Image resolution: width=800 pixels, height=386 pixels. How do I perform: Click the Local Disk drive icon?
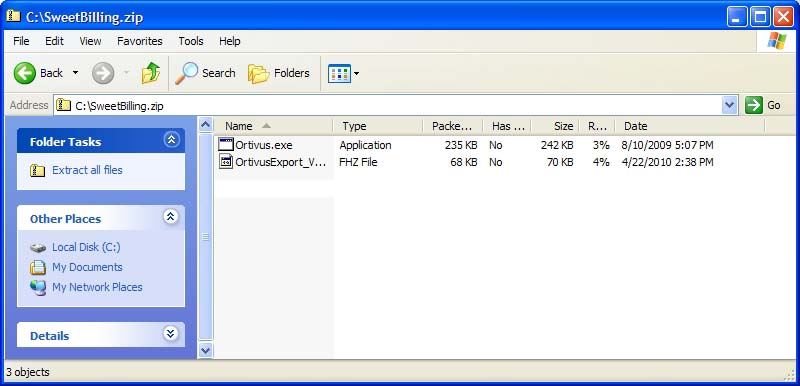pos(38,248)
